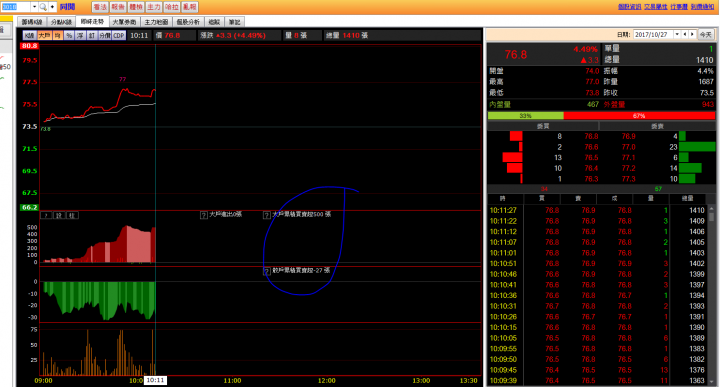
Task: Go to next date with right arrow
Action: [x=692, y=34]
